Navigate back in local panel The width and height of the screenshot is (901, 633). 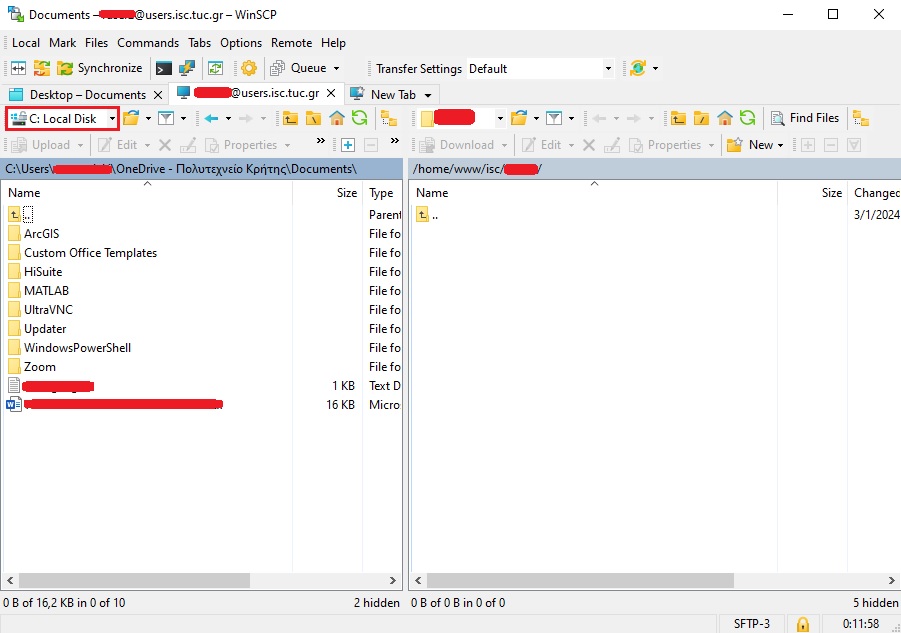point(211,118)
